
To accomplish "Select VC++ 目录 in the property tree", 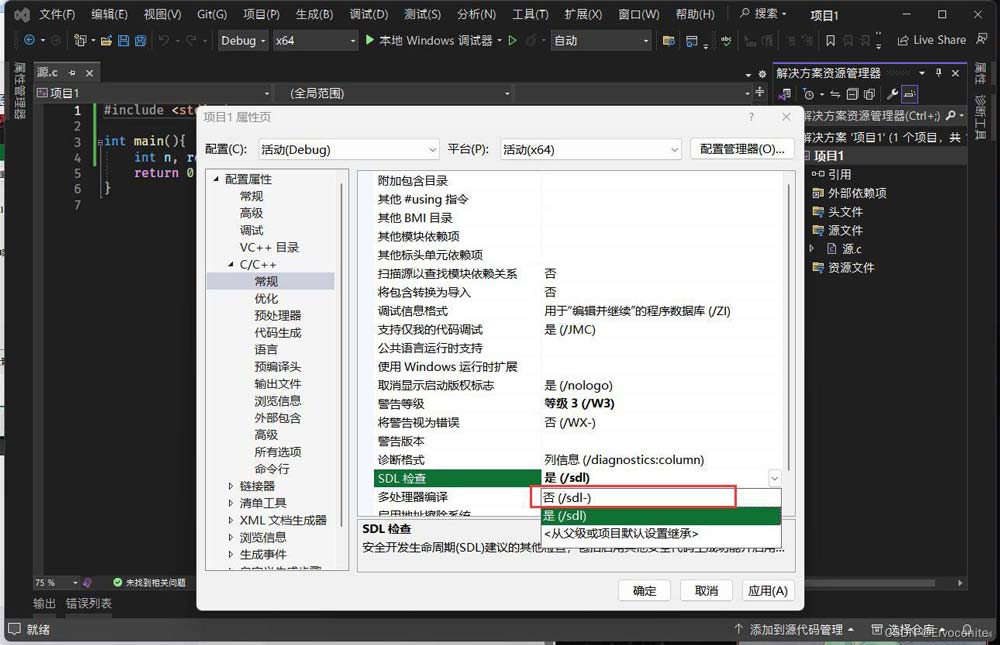I will point(269,248).
